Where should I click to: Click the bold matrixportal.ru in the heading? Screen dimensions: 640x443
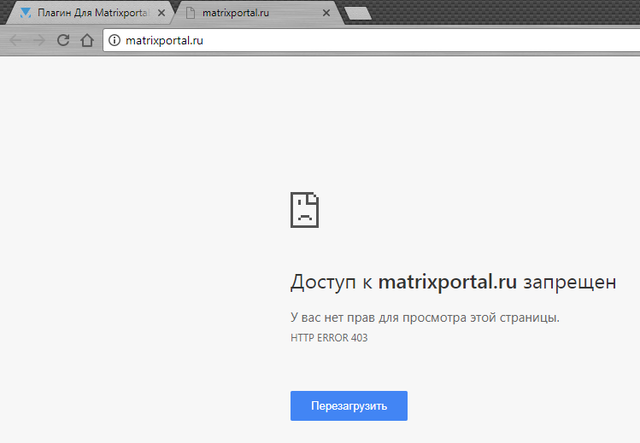[448, 282]
